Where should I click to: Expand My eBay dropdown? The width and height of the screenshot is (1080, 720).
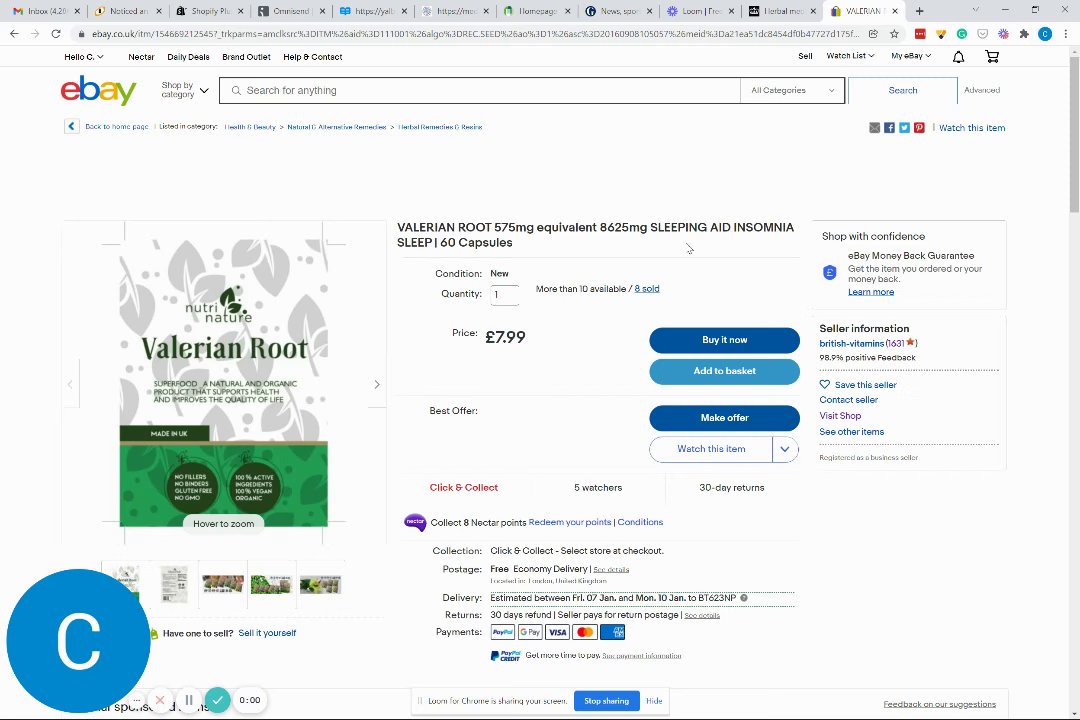pyautogui.click(x=911, y=56)
